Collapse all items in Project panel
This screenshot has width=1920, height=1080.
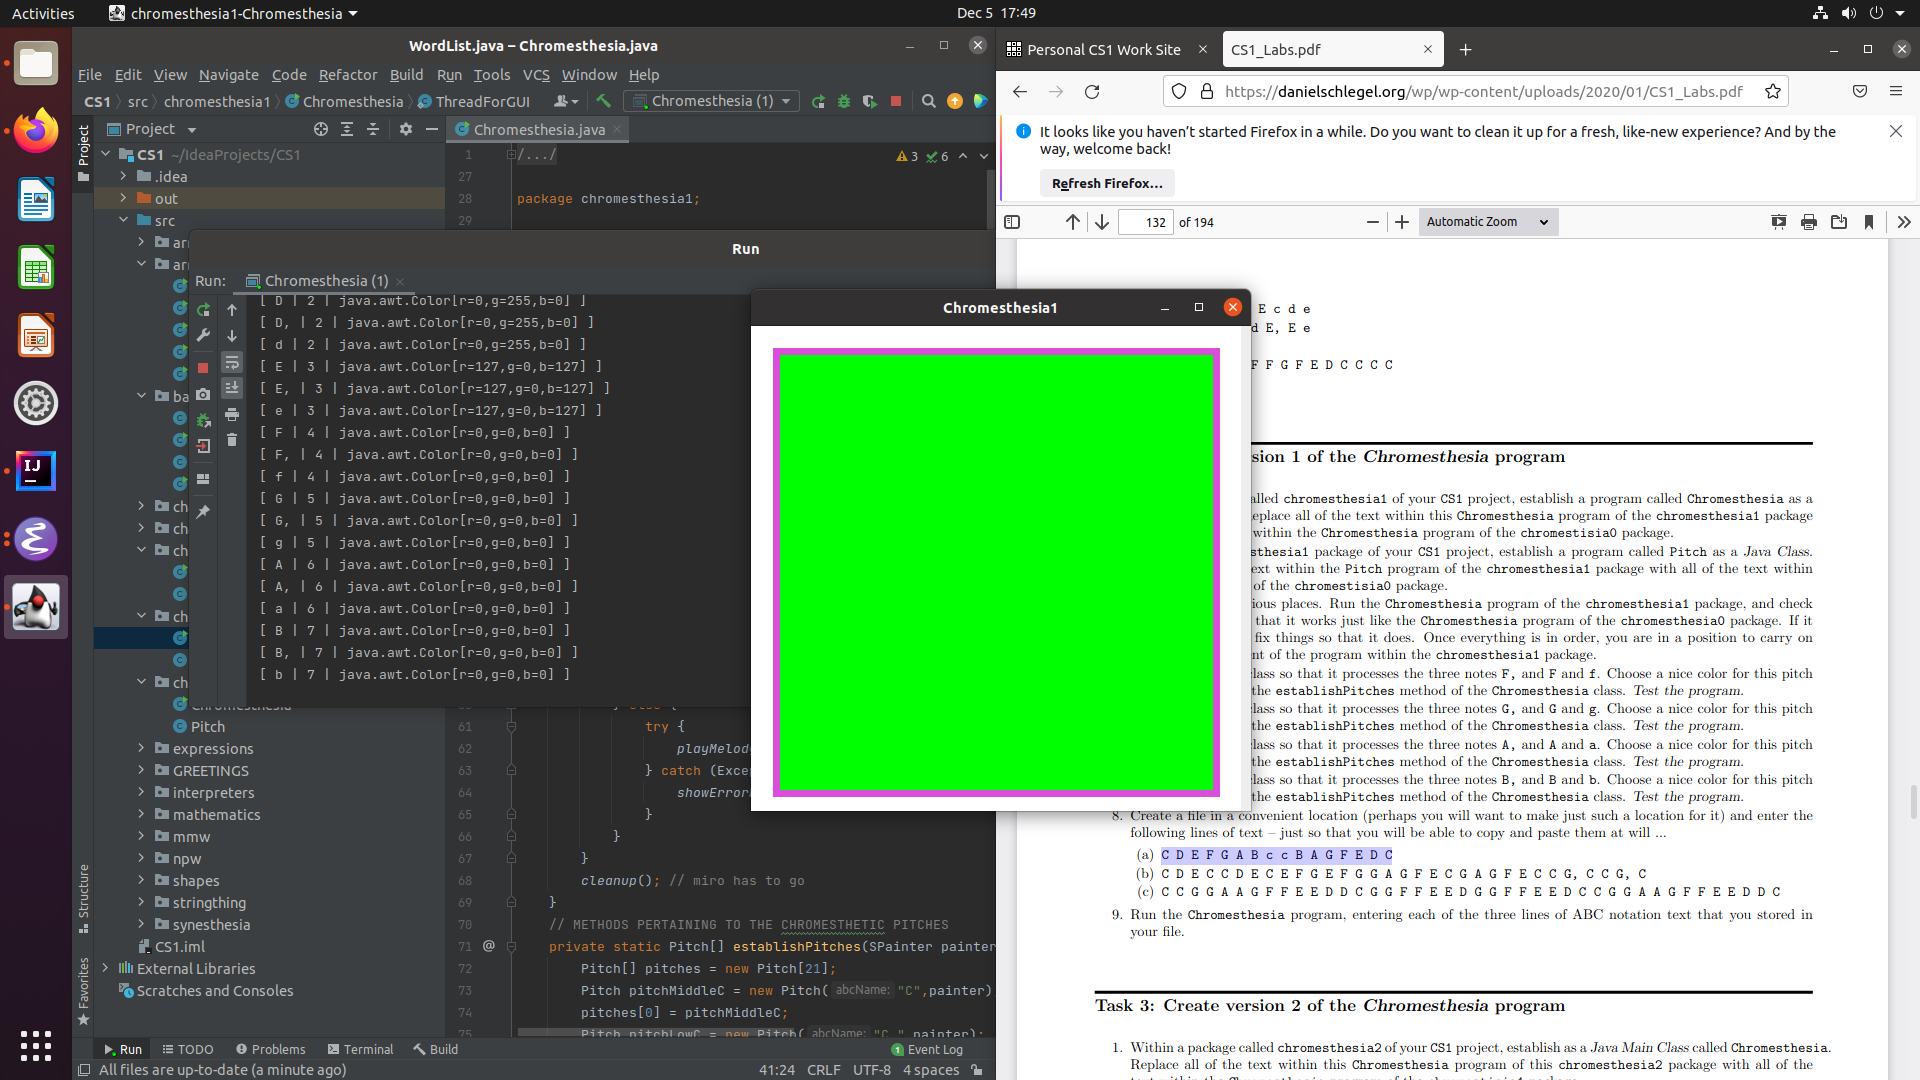tap(373, 129)
